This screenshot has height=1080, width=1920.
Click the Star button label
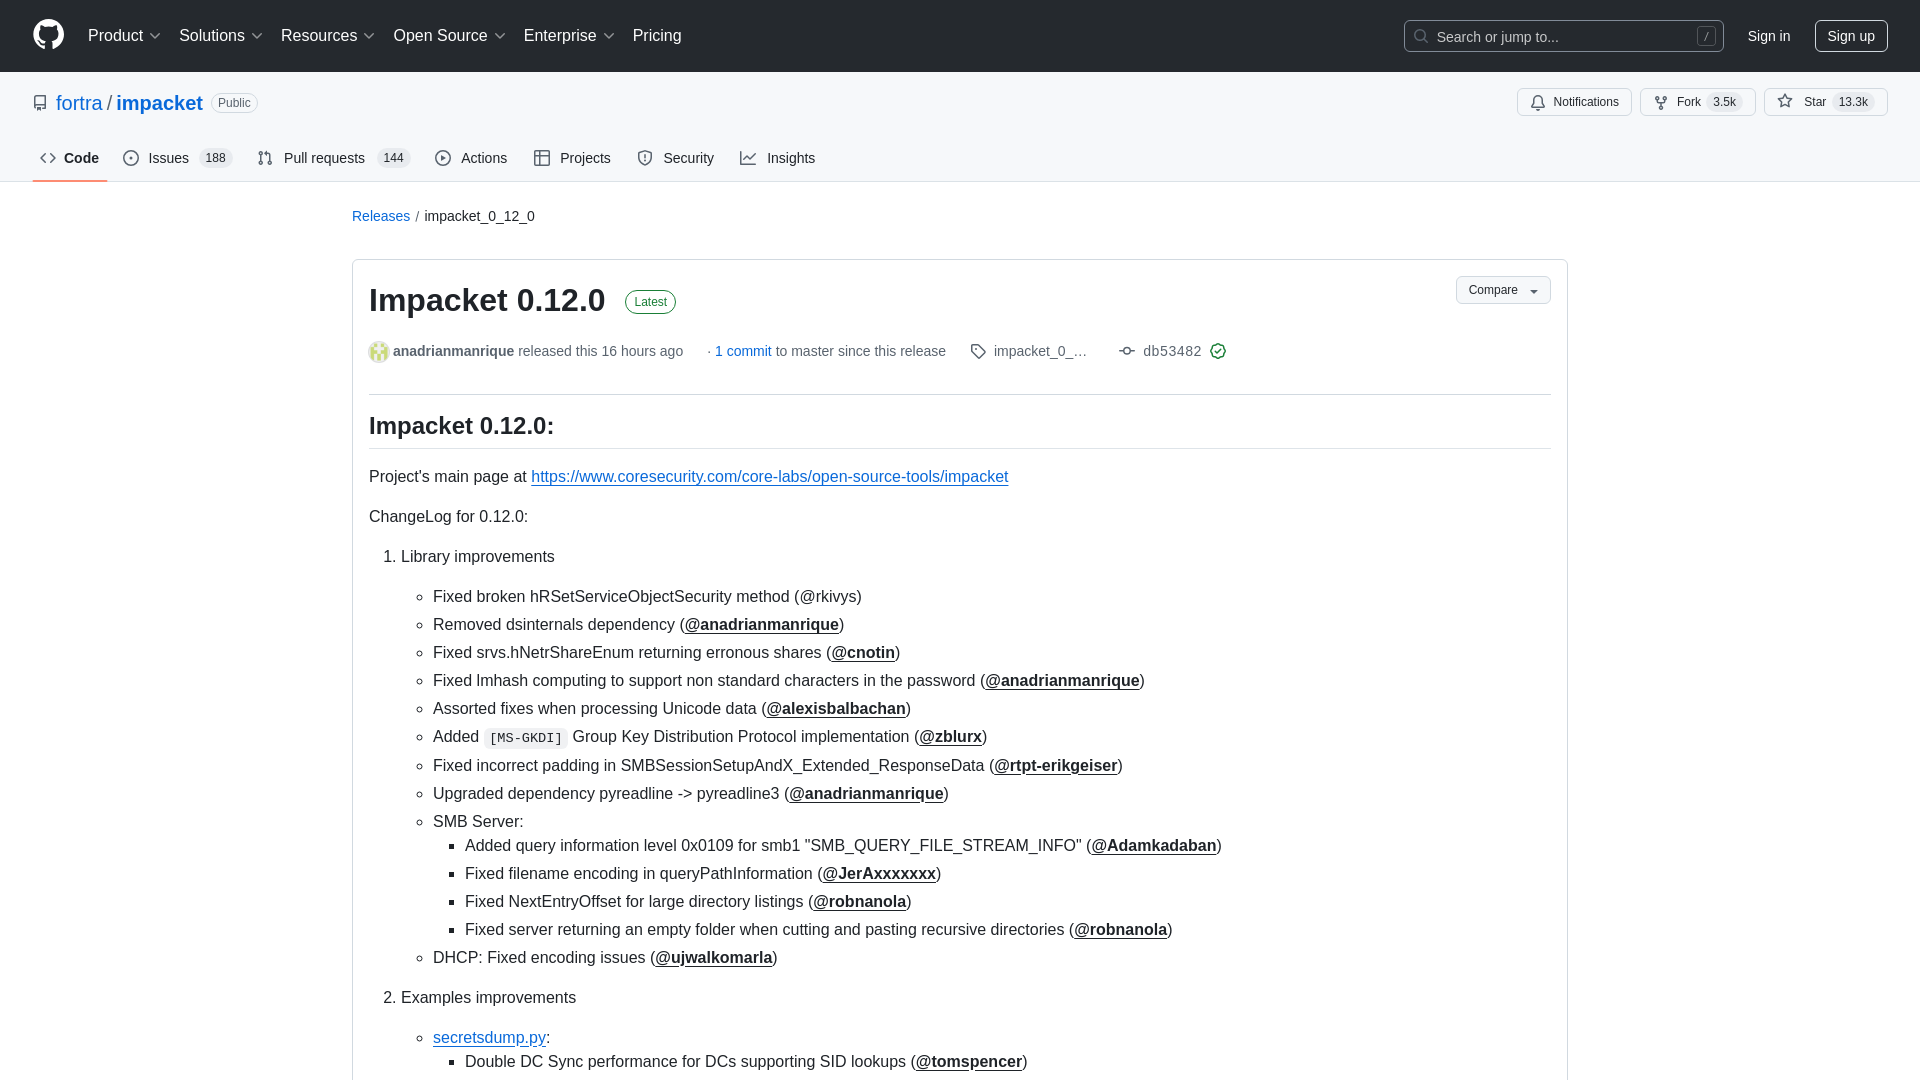click(1814, 102)
